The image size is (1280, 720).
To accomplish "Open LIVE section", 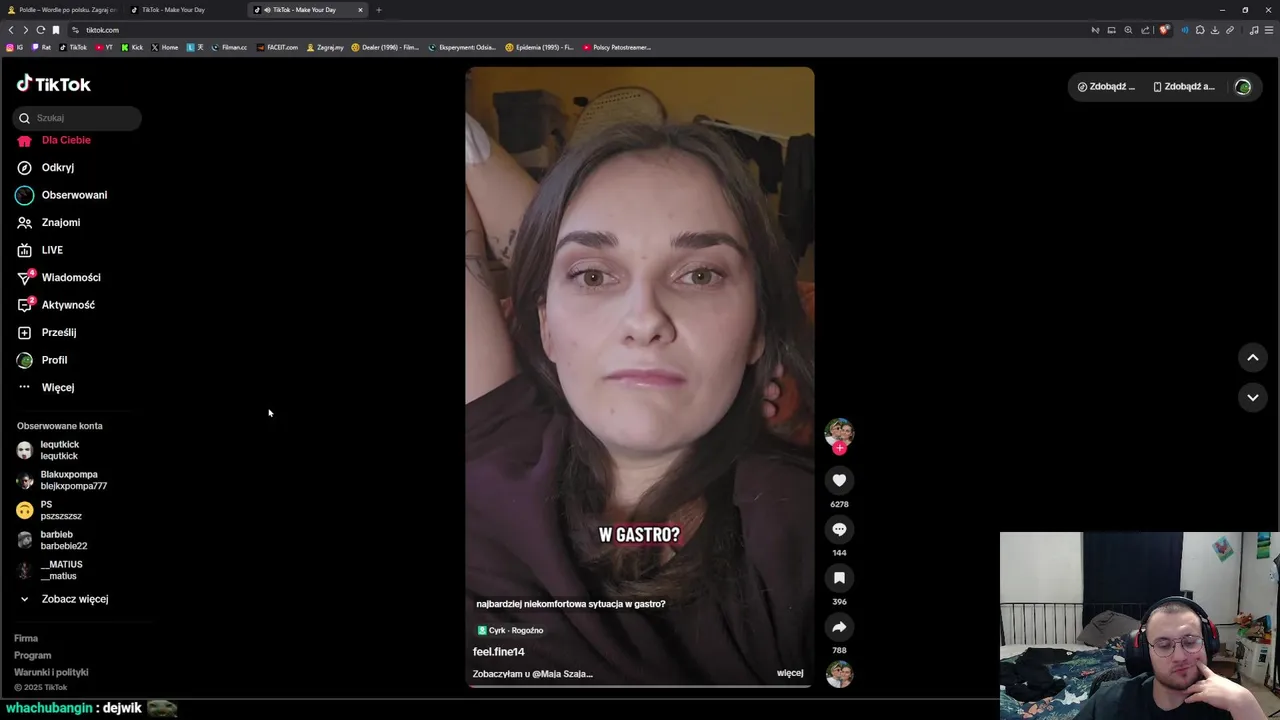I will (40, 250).
